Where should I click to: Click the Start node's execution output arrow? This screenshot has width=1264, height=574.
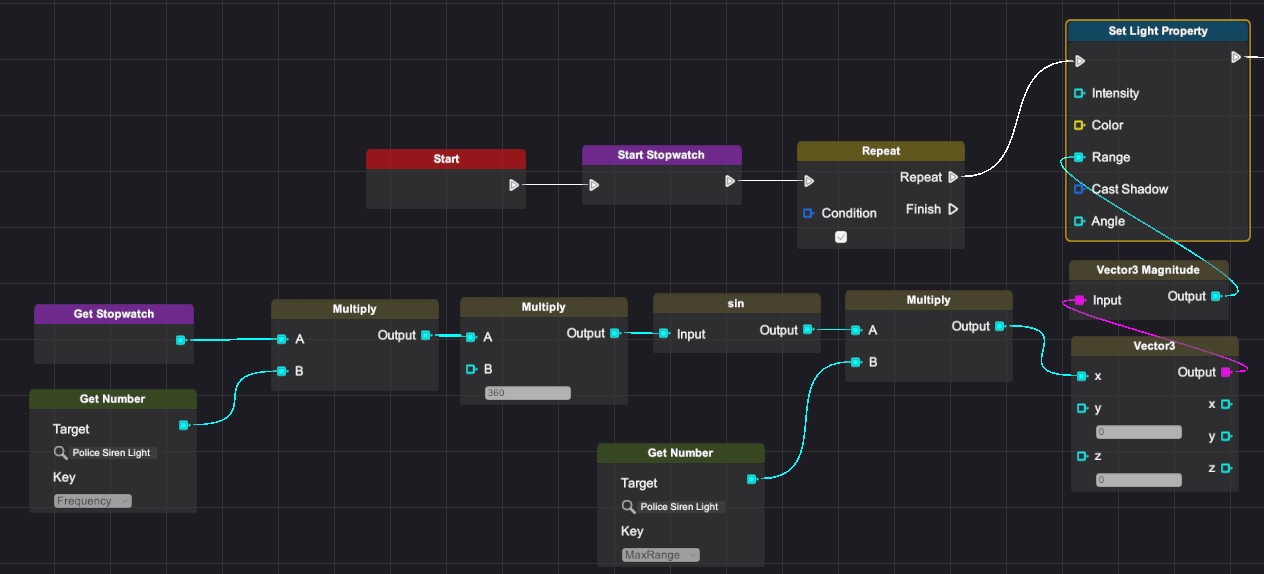click(x=513, y=185)
